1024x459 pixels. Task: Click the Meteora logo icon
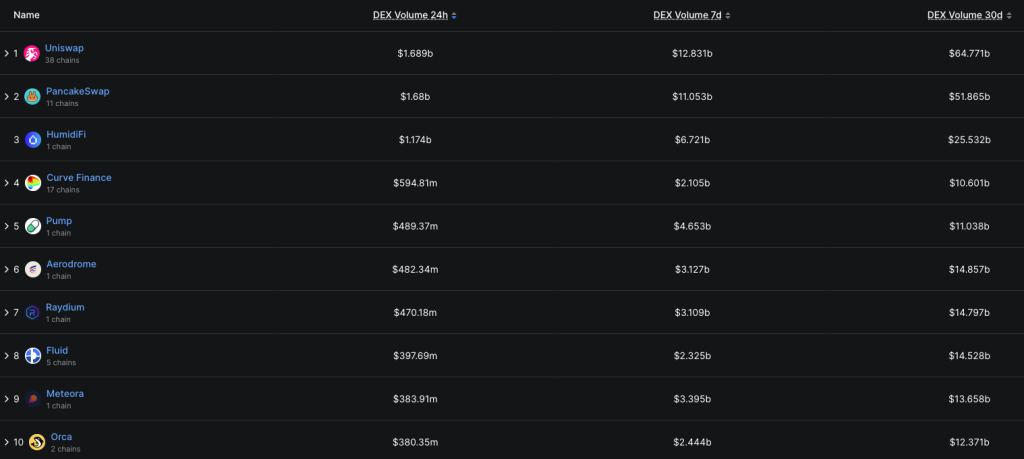[33, 398]
